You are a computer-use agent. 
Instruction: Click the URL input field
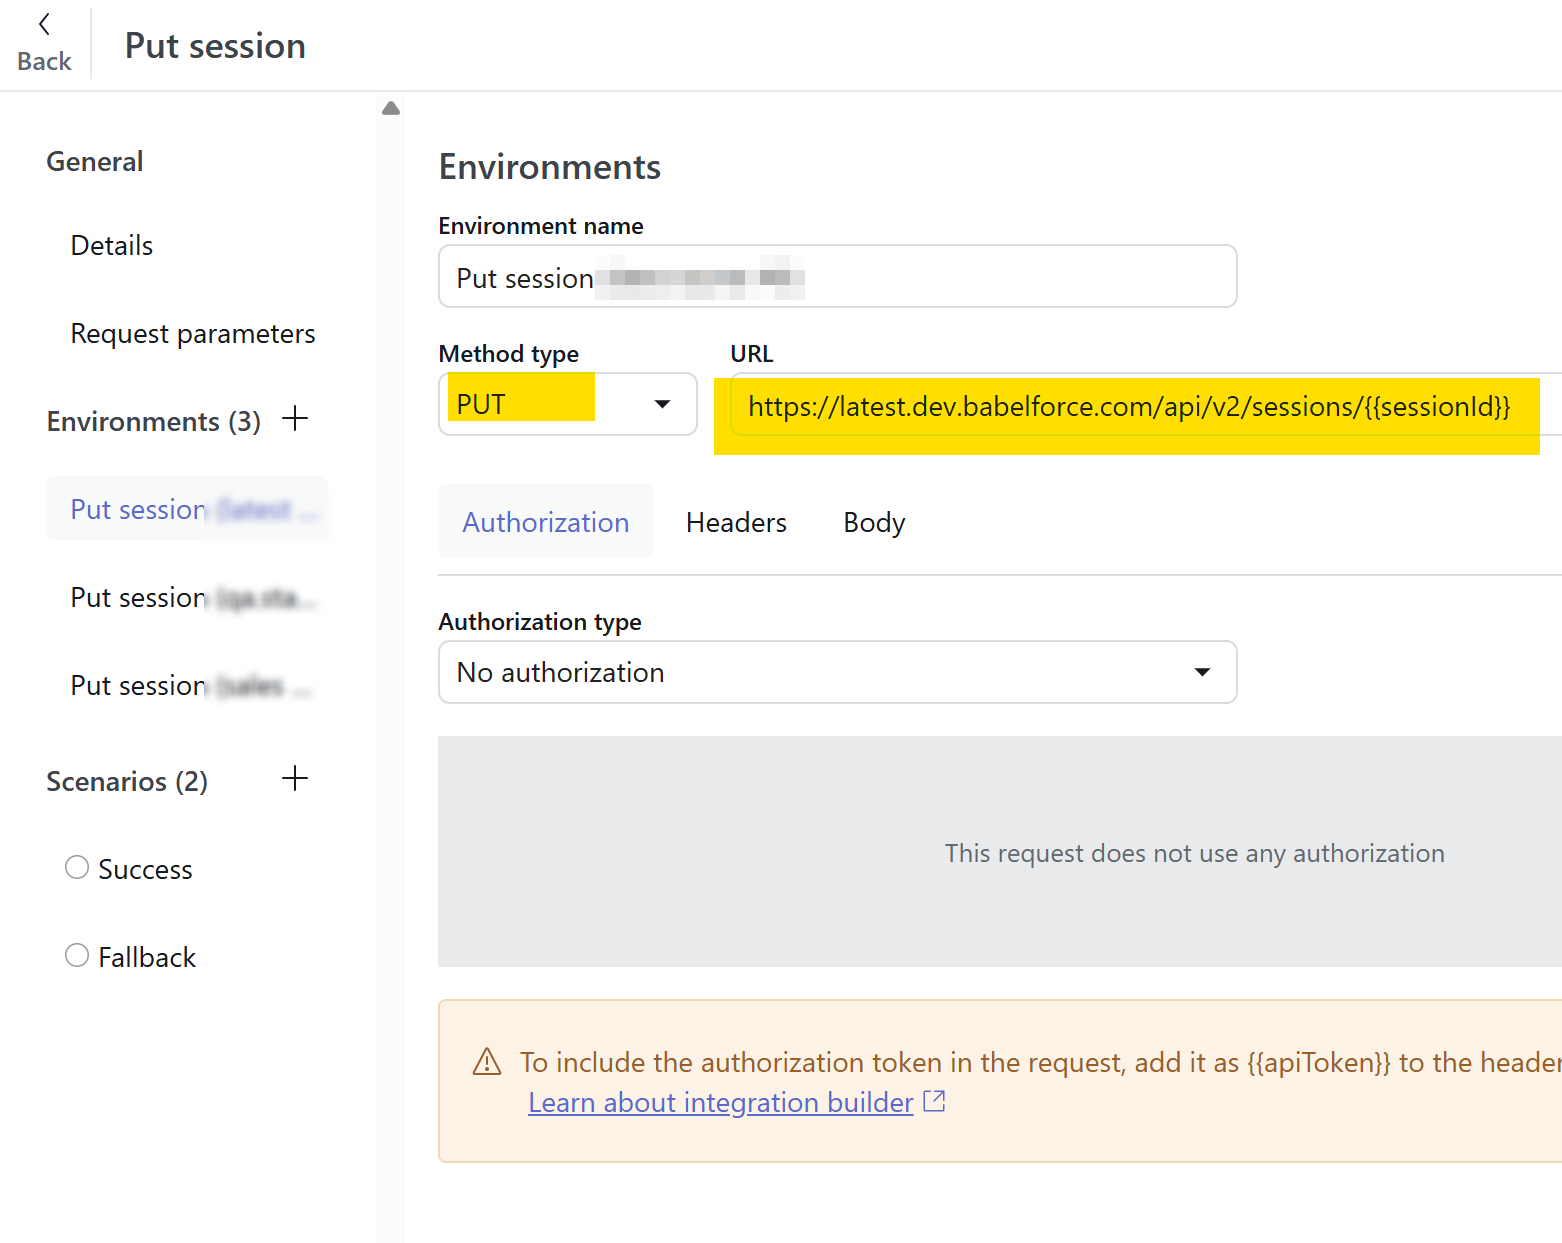[1130, 406]
